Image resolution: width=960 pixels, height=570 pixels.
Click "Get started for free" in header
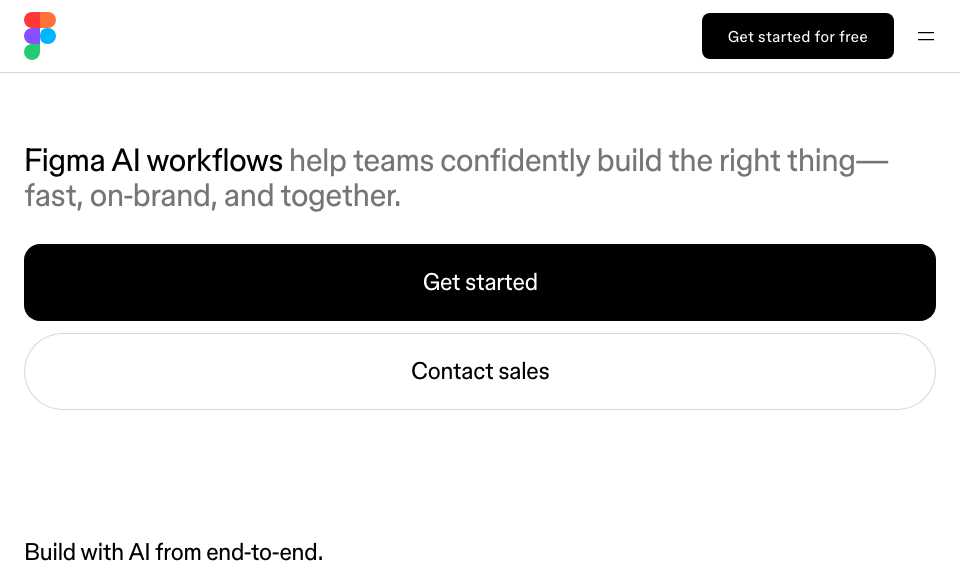click(x=797, y=36)
